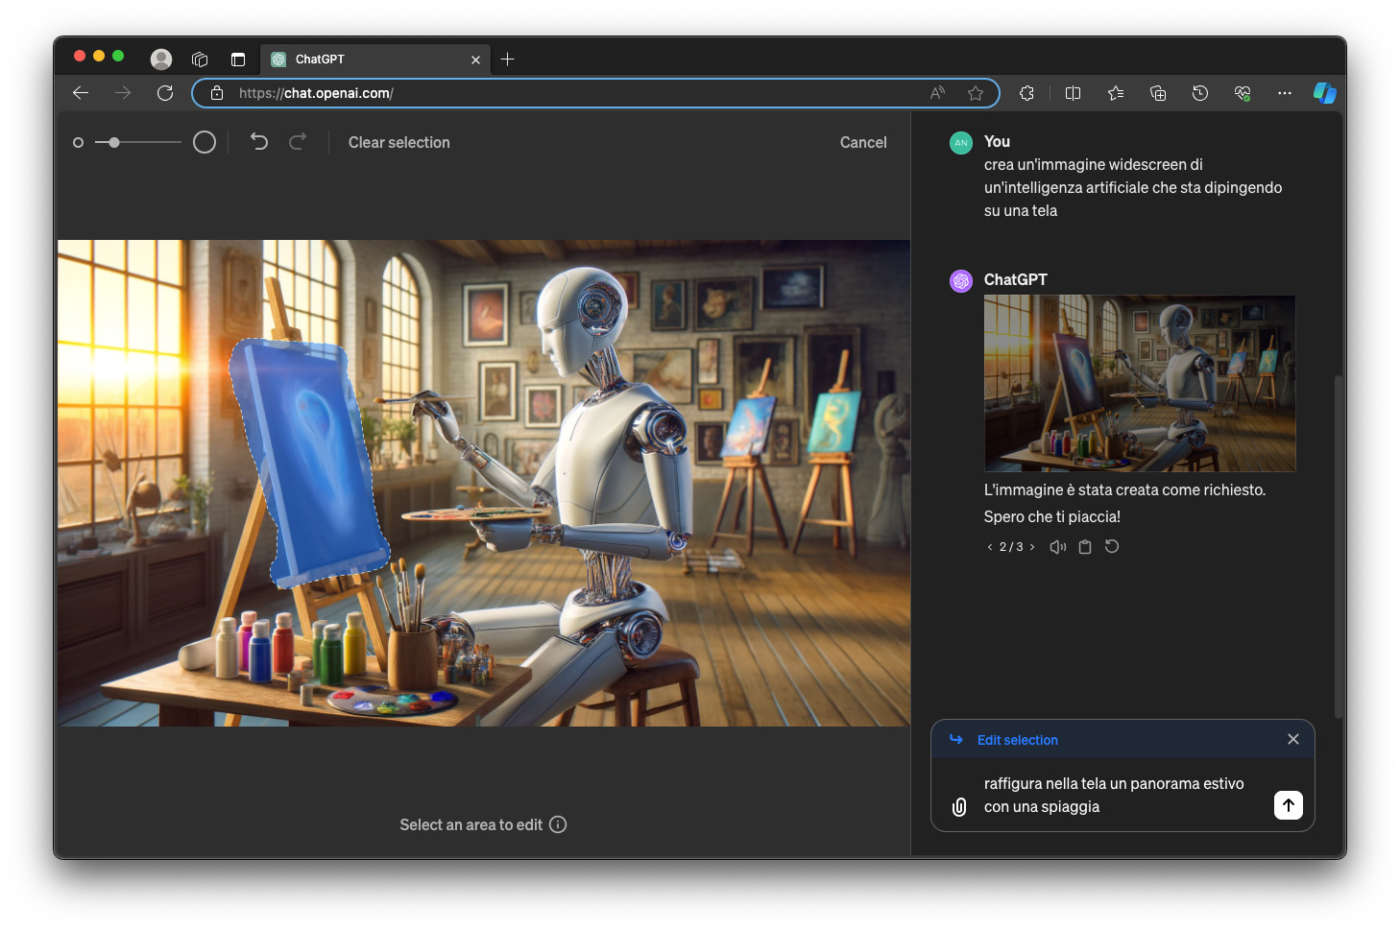Go to next response version
The image size is (1400, 930).
pyautogui.click(x=1032, y=547)
